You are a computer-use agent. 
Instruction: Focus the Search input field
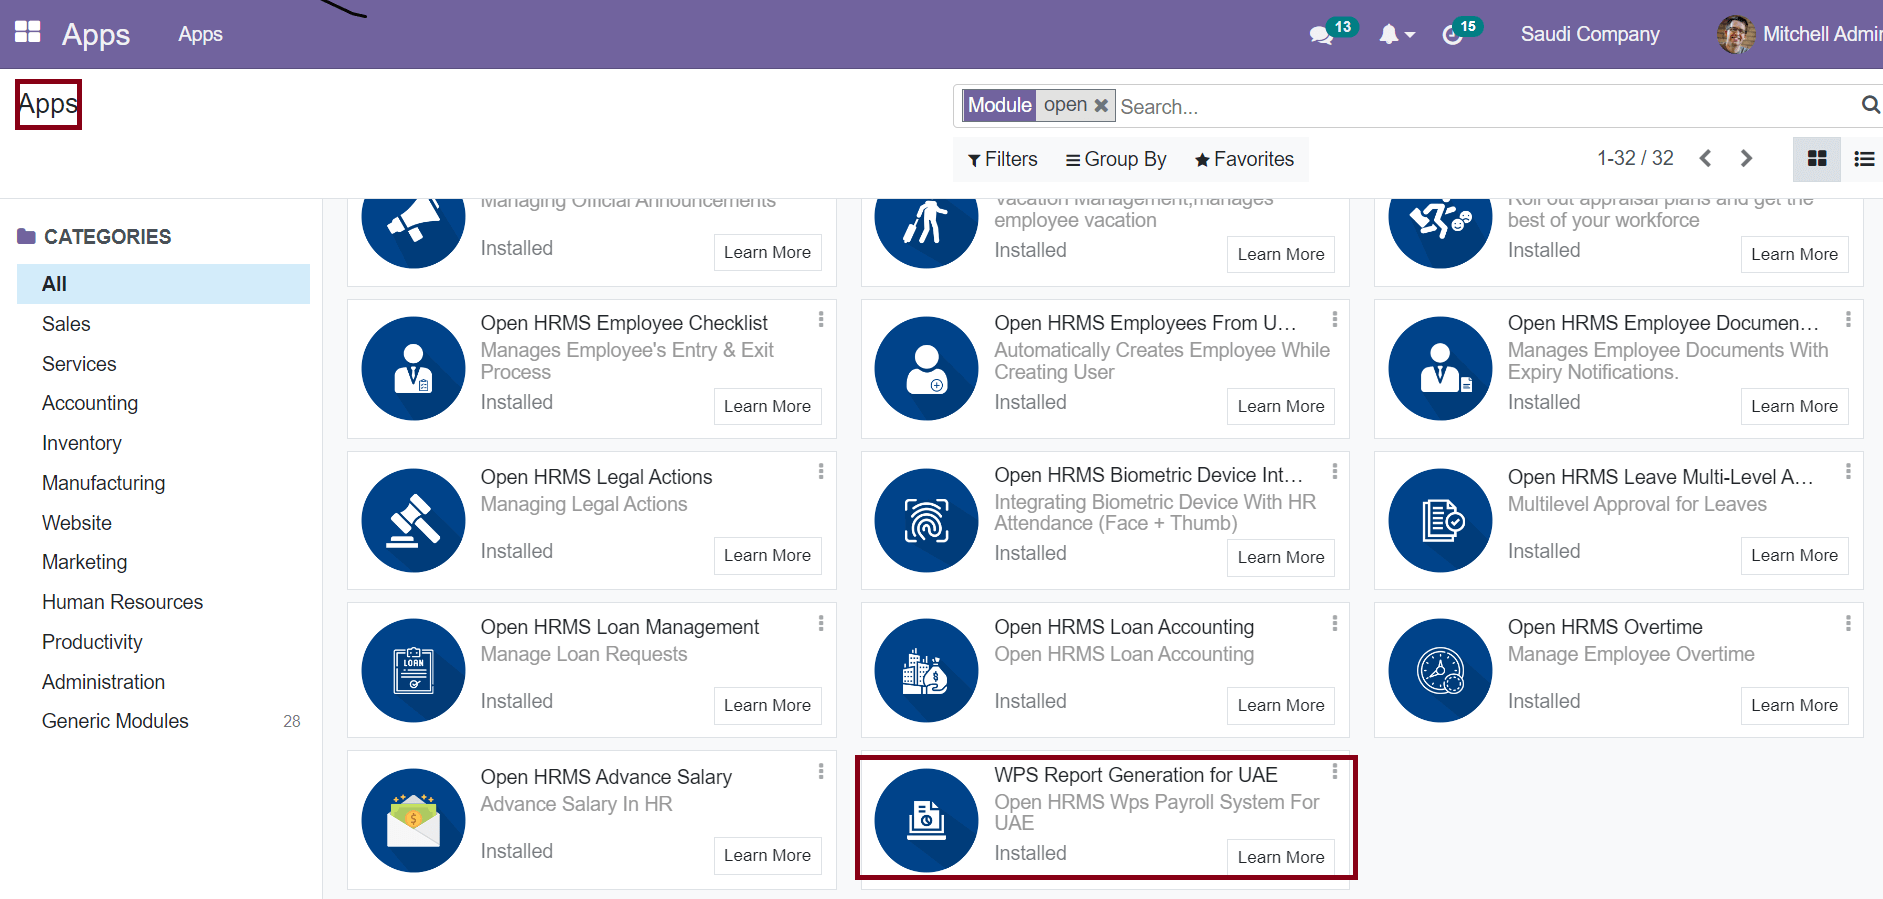(1484, 106)
